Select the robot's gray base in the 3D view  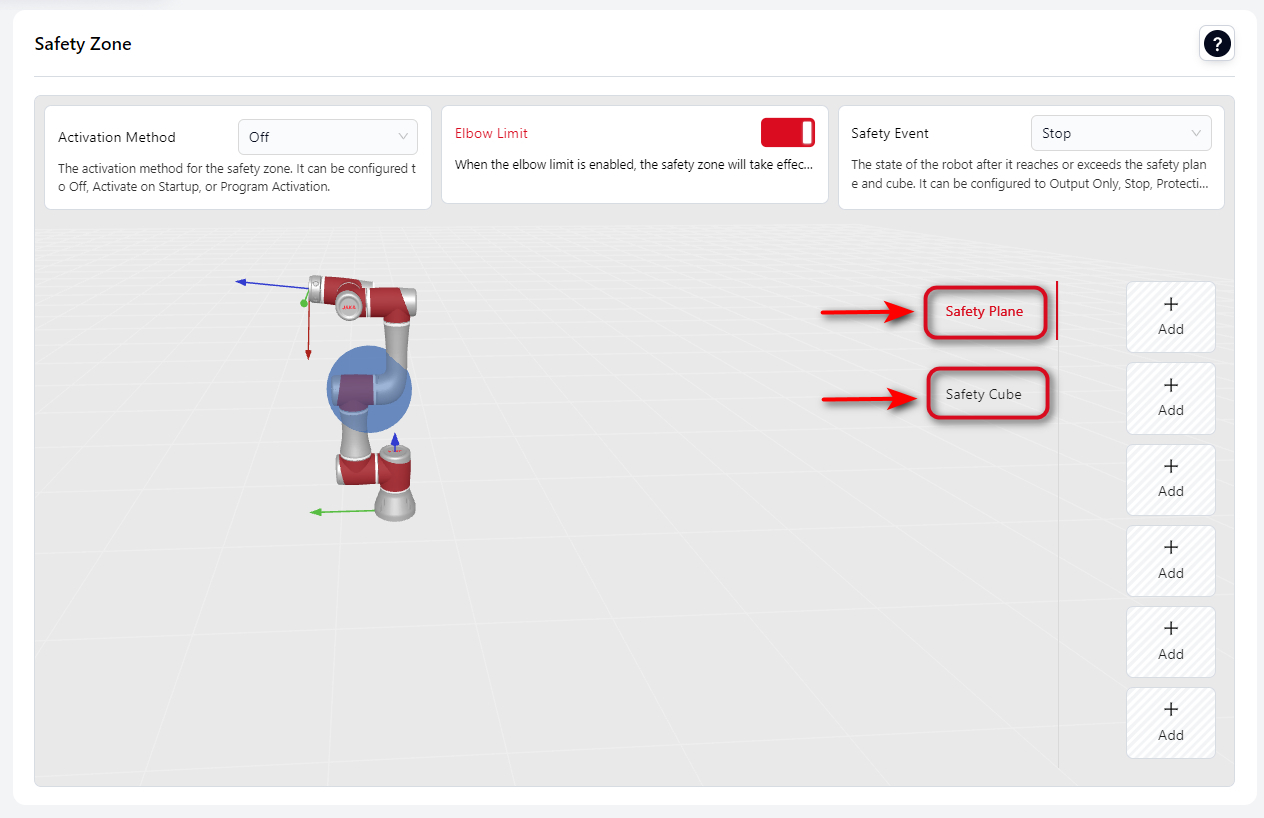point(395,503)
